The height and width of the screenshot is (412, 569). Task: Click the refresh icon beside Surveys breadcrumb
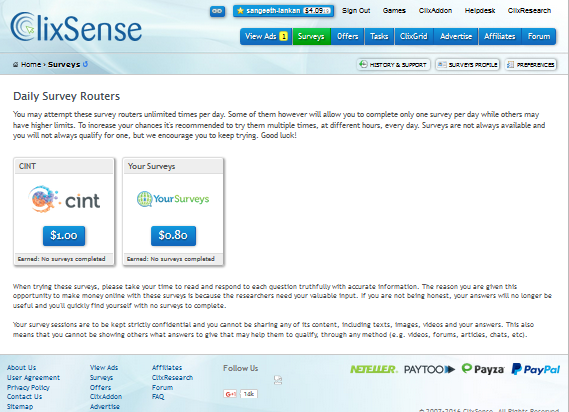[x=85, y=64]
